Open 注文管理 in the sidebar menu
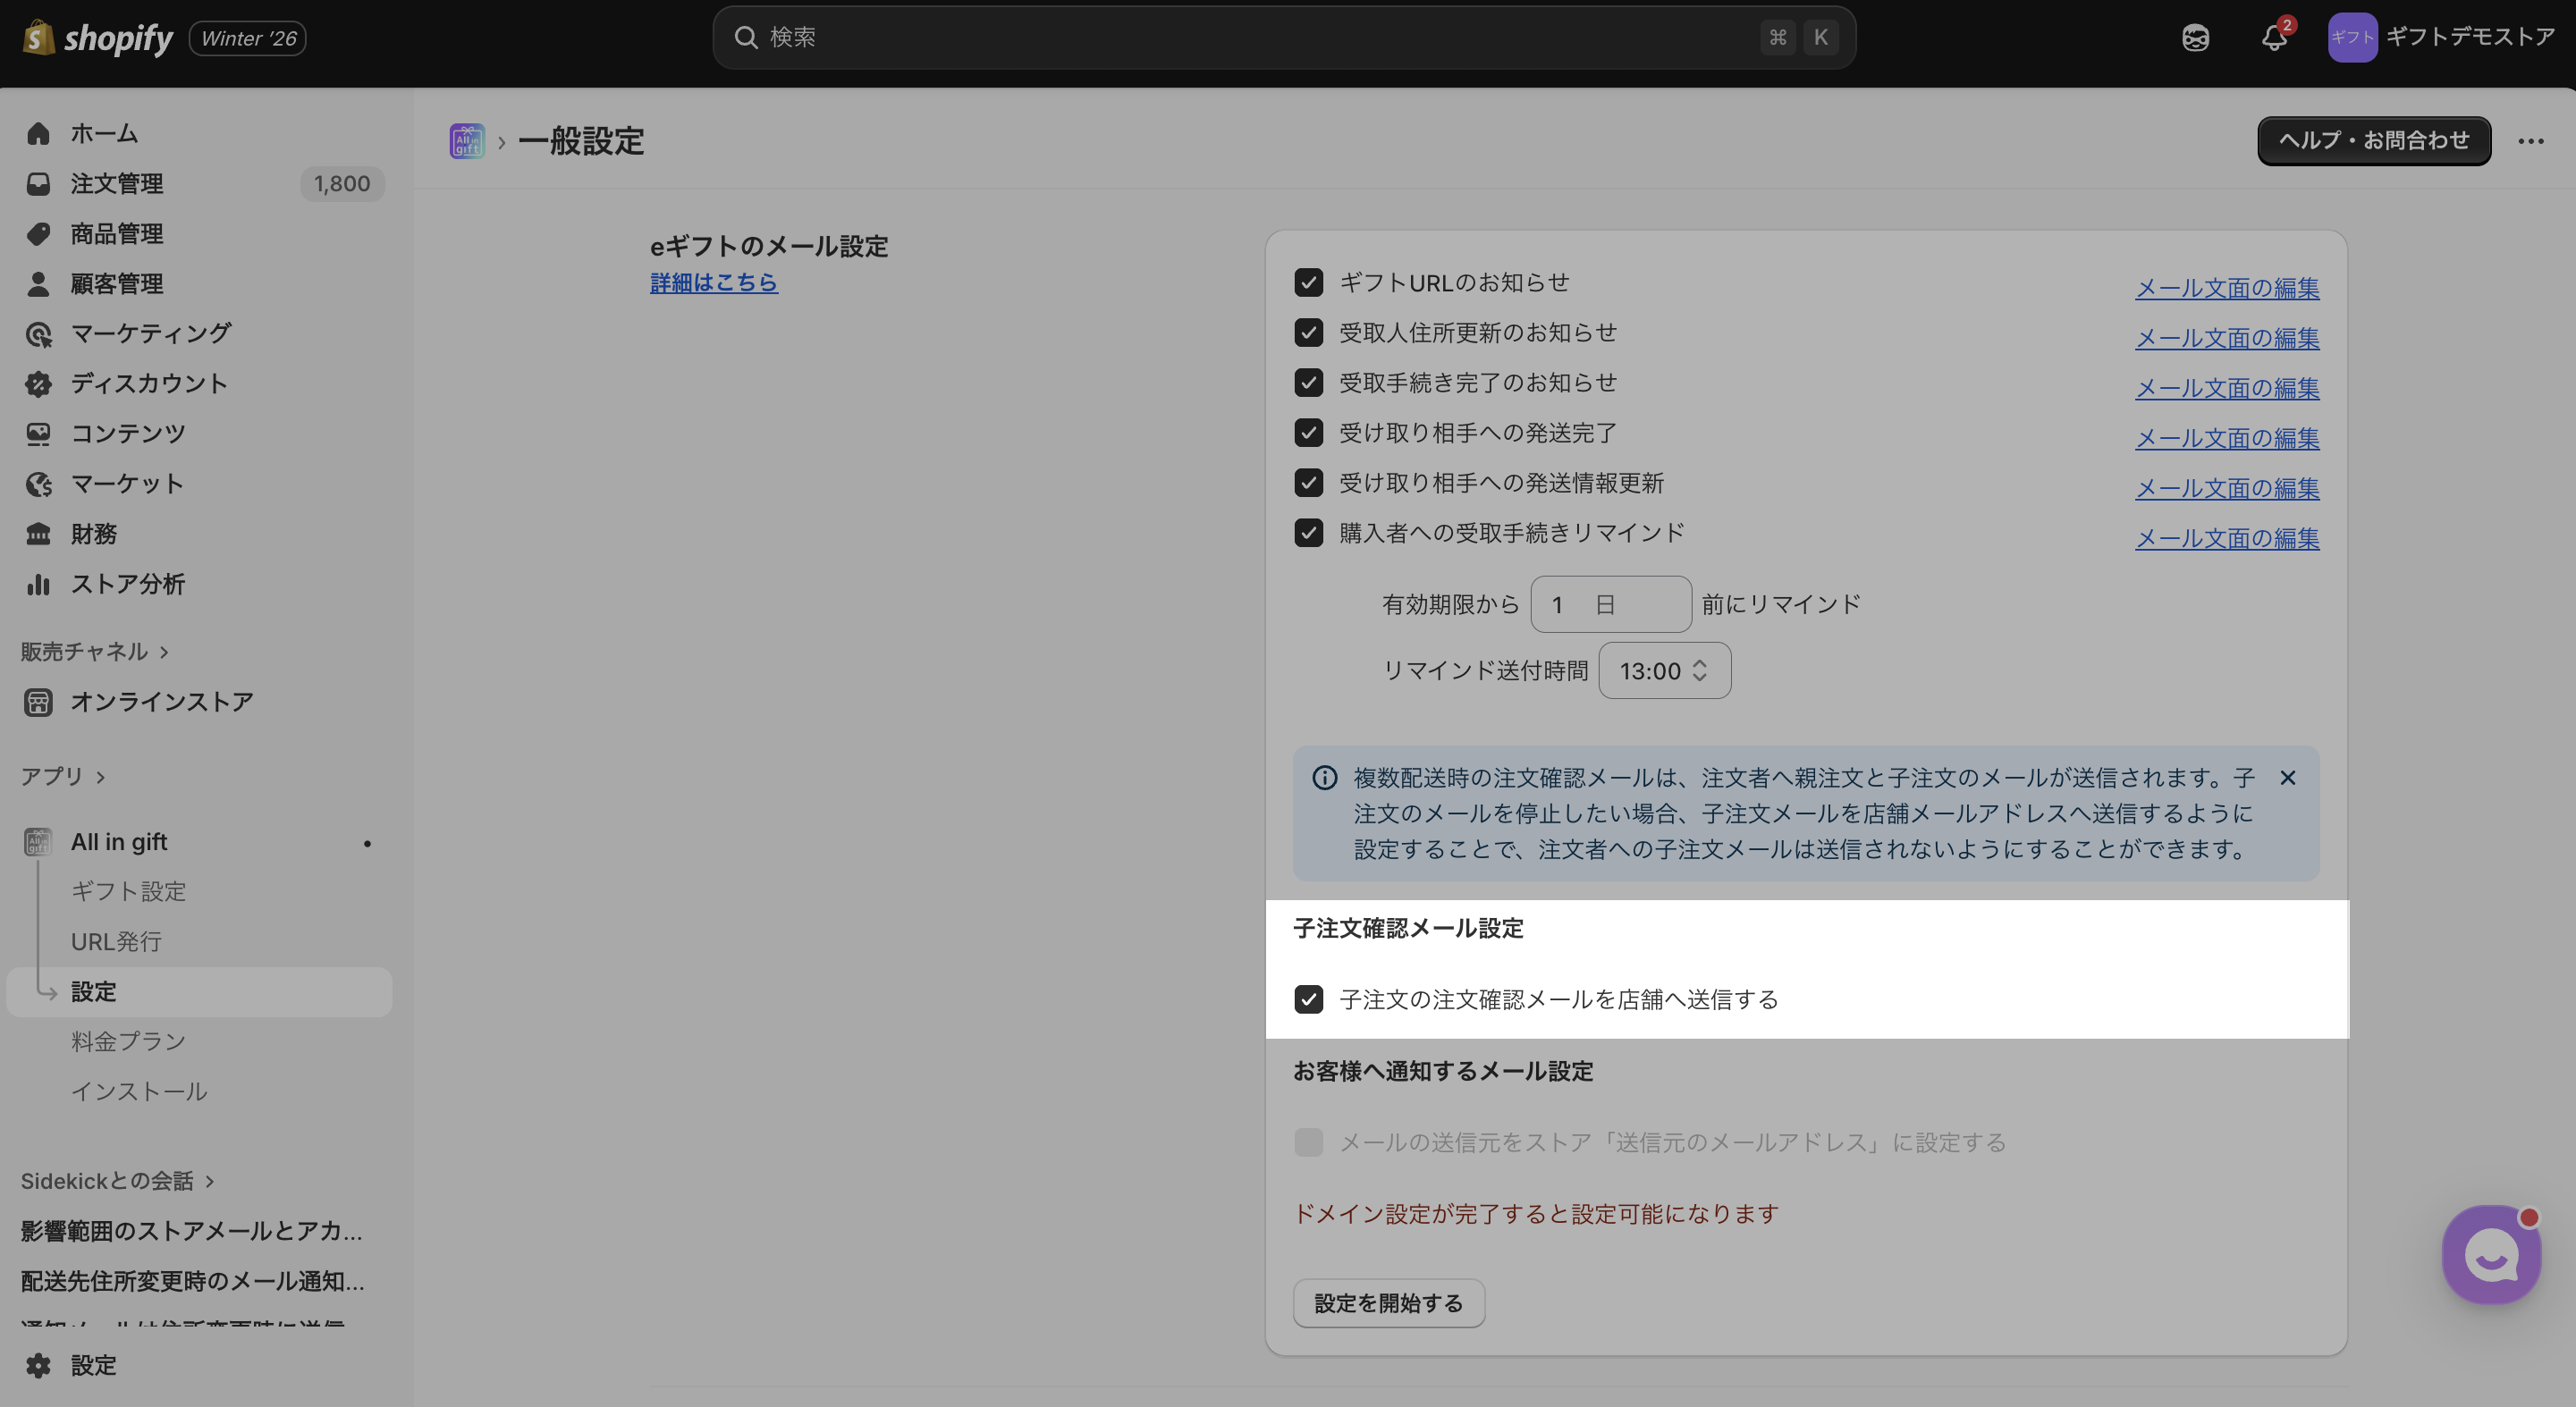2576x1407 pixels. pos(117,184)
